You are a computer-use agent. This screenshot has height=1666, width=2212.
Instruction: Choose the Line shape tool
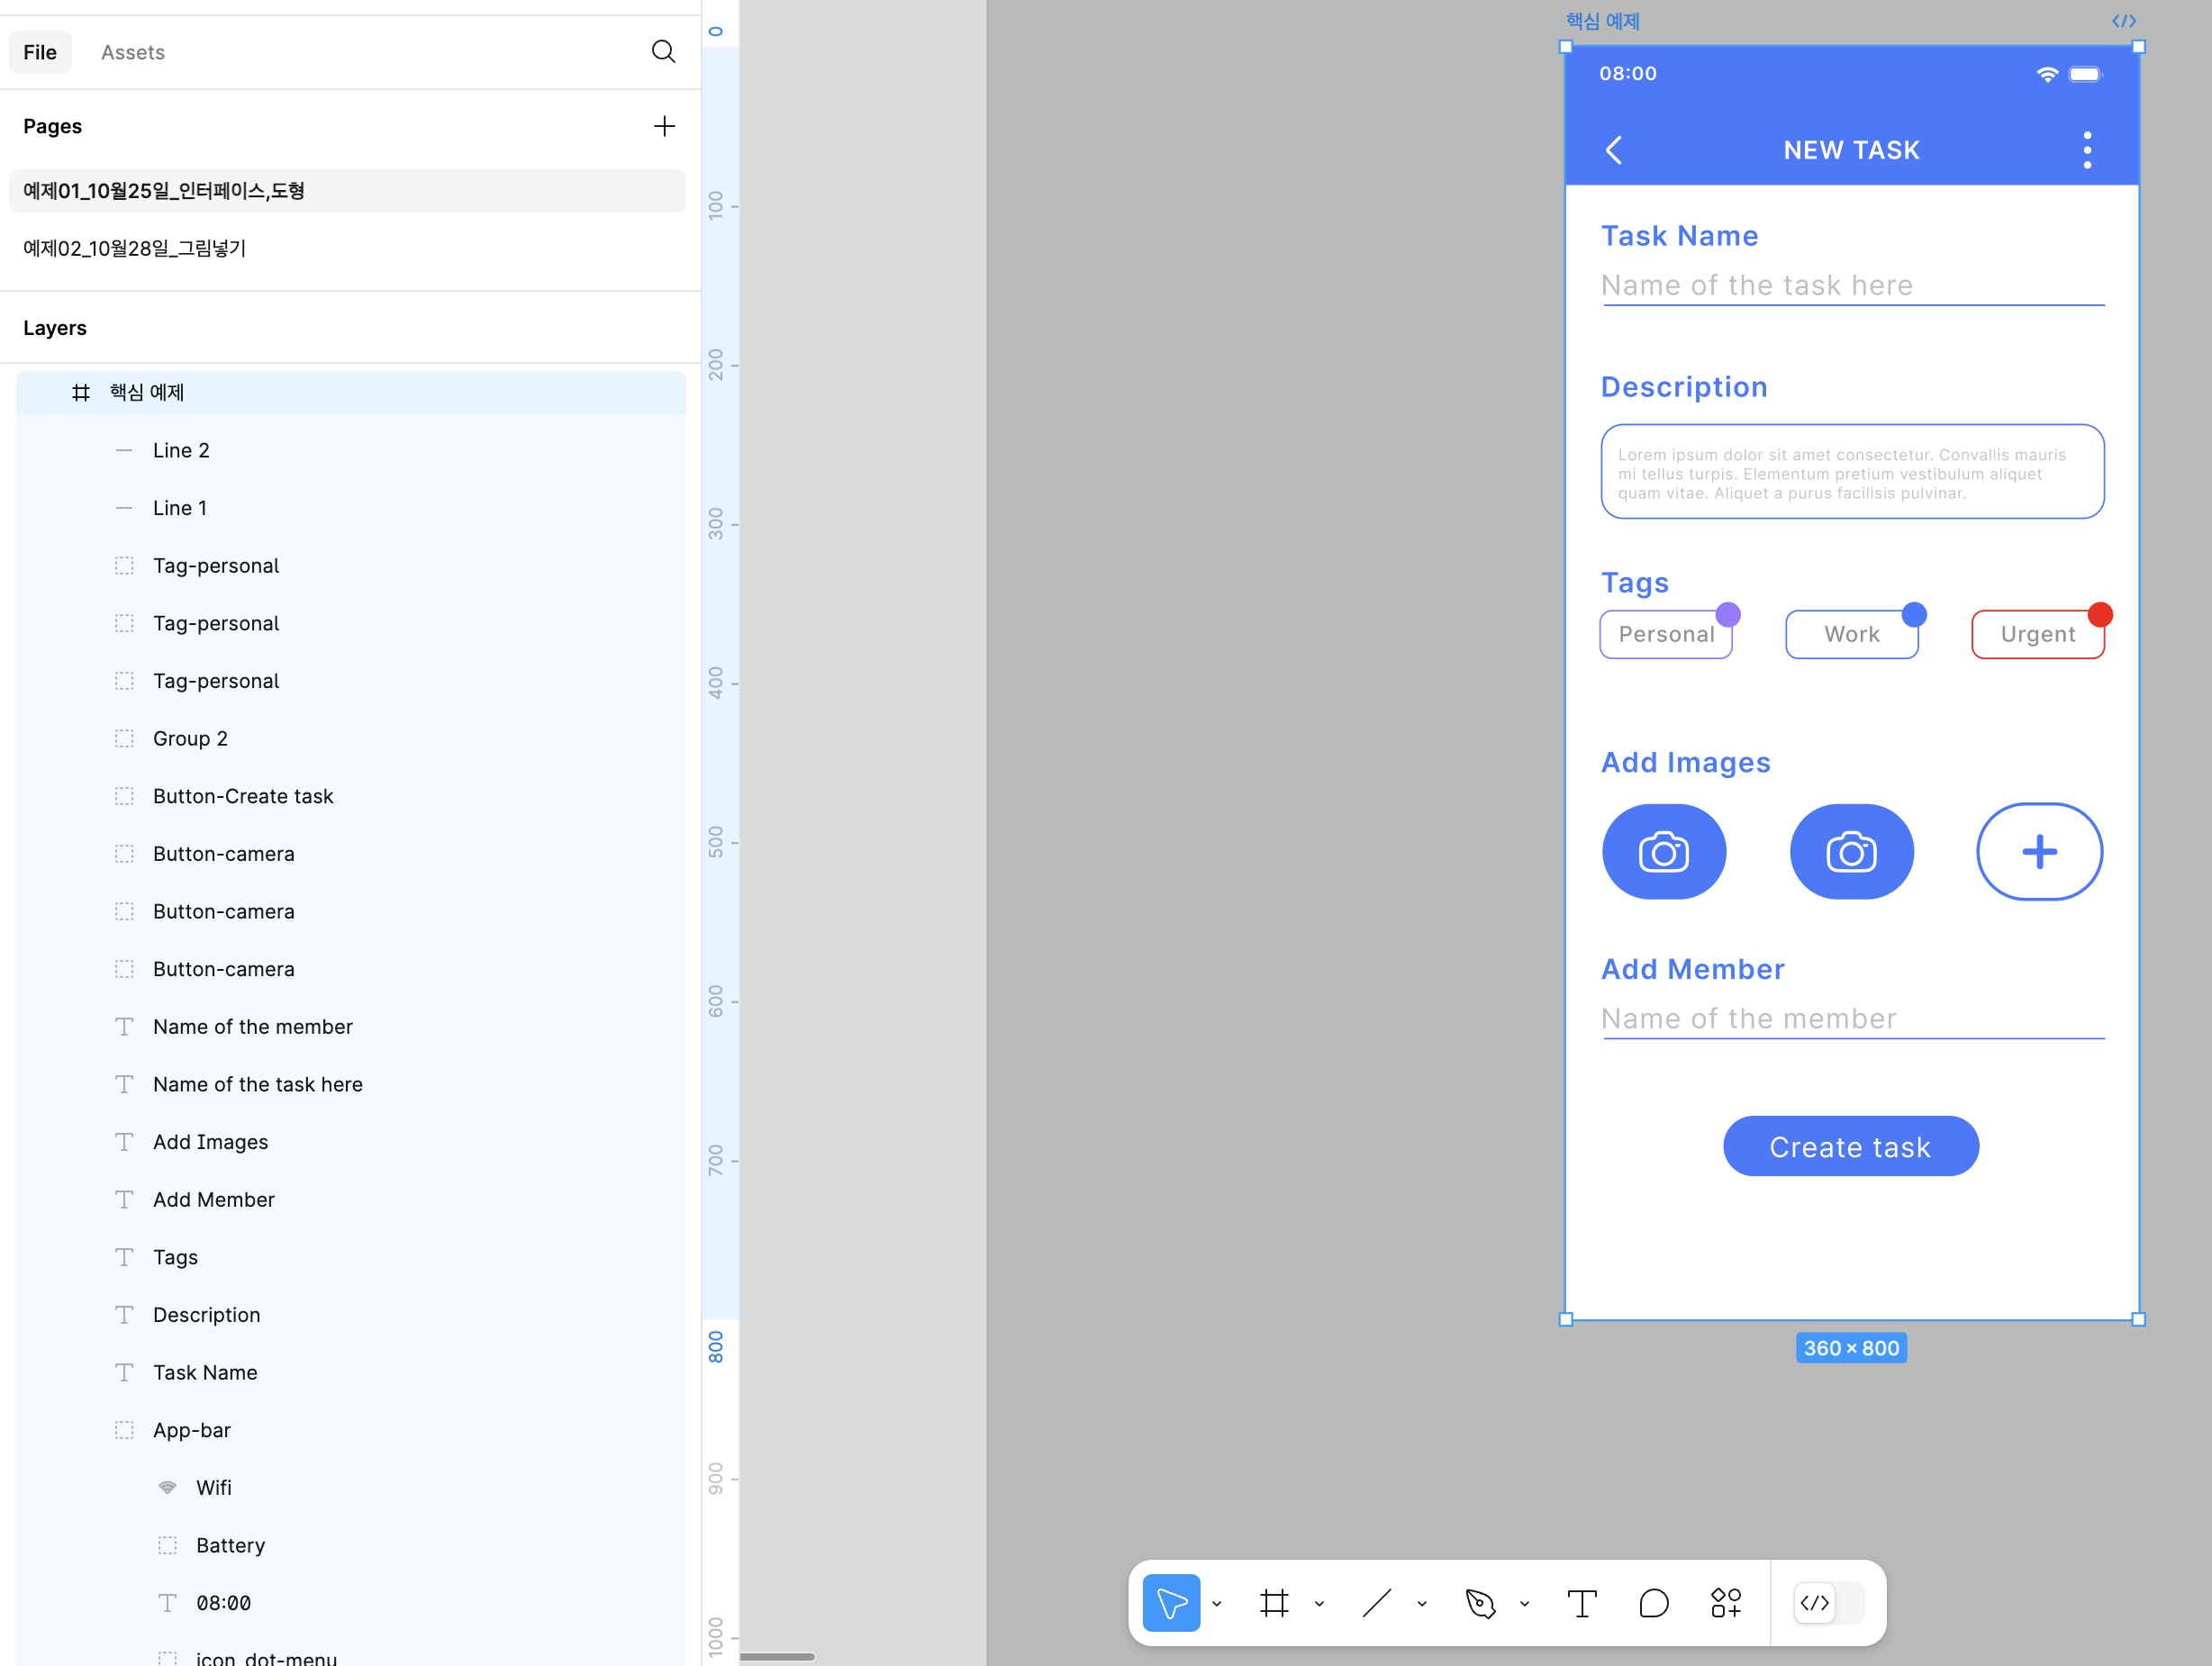pos(1376,1603)
